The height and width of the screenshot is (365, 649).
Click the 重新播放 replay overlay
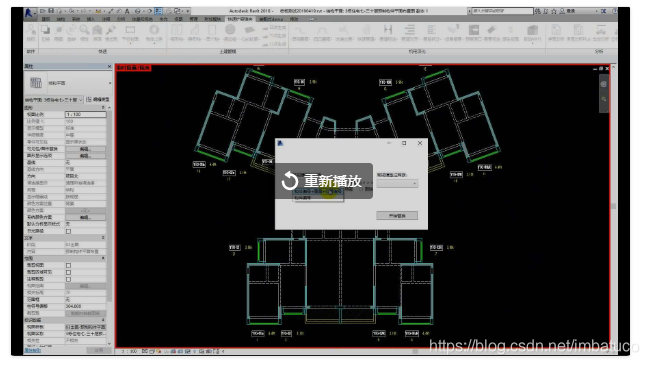324,181
